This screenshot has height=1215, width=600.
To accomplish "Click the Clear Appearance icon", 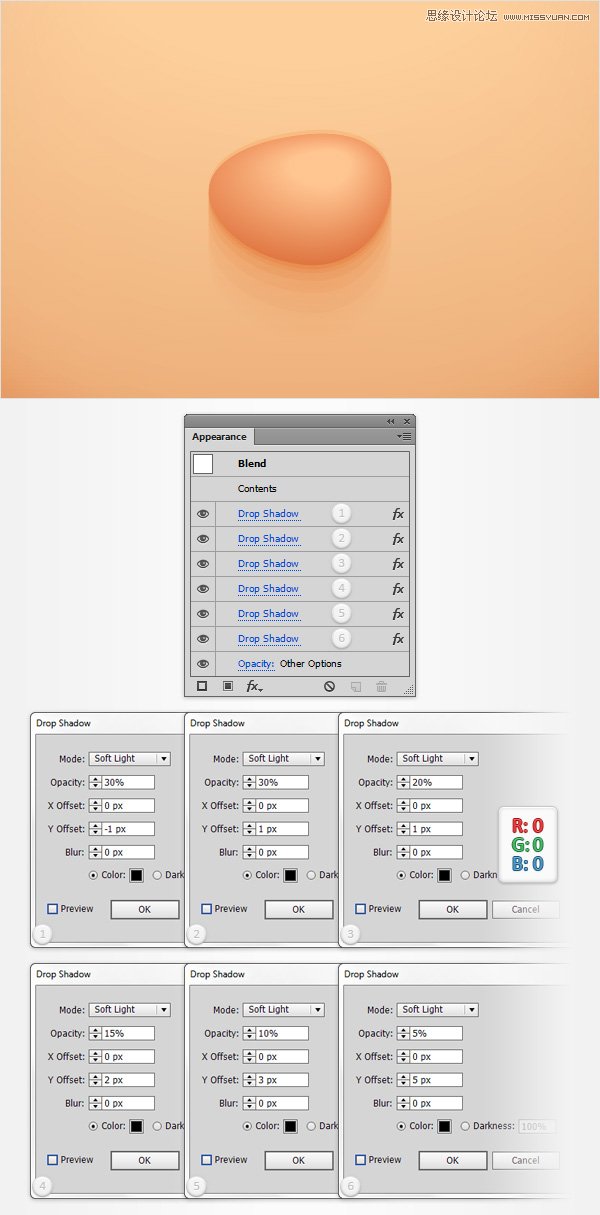I will point(329,687).
